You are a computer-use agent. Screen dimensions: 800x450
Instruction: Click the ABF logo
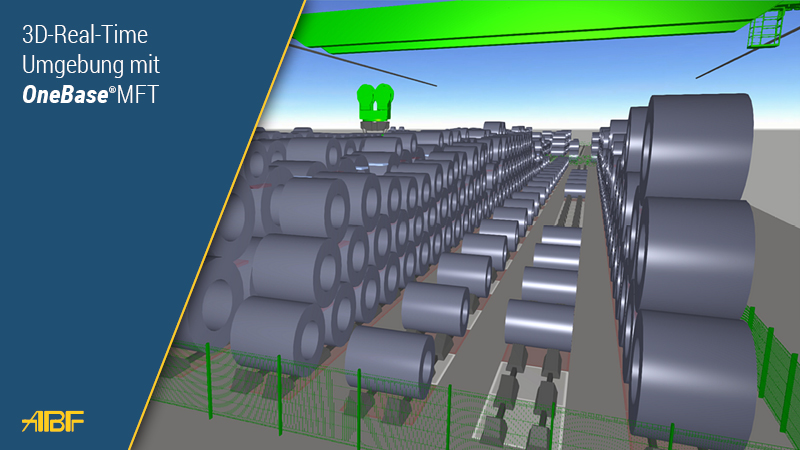53,421
